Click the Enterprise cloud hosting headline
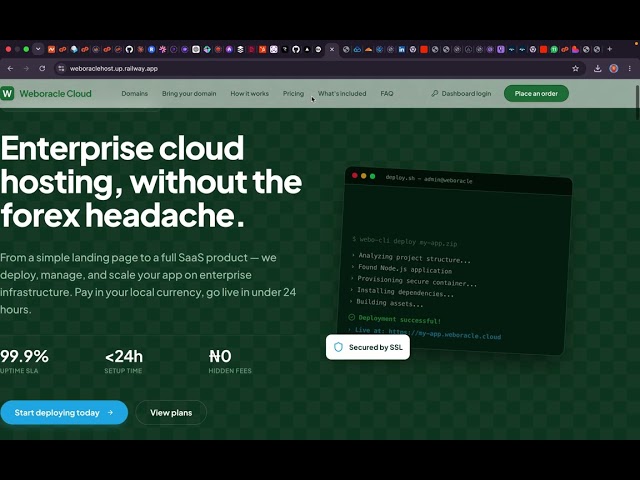Image resolution: width=640 pixels, height=480 pixels. point(151,182)
